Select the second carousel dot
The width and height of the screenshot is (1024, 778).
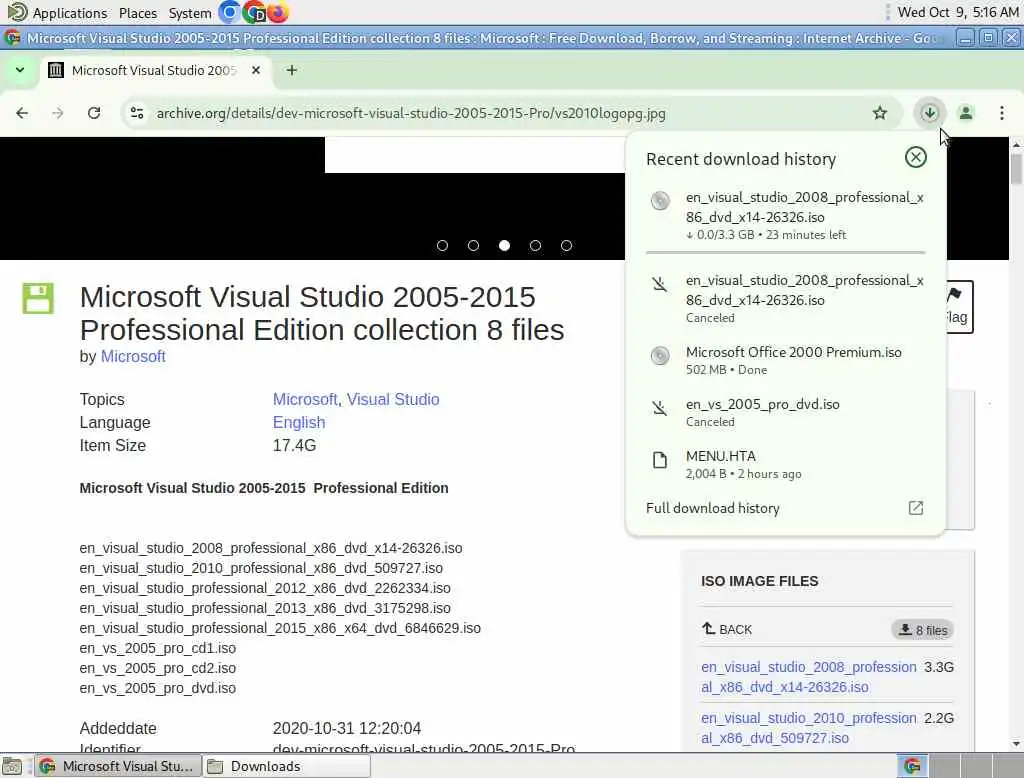[473, 246]
